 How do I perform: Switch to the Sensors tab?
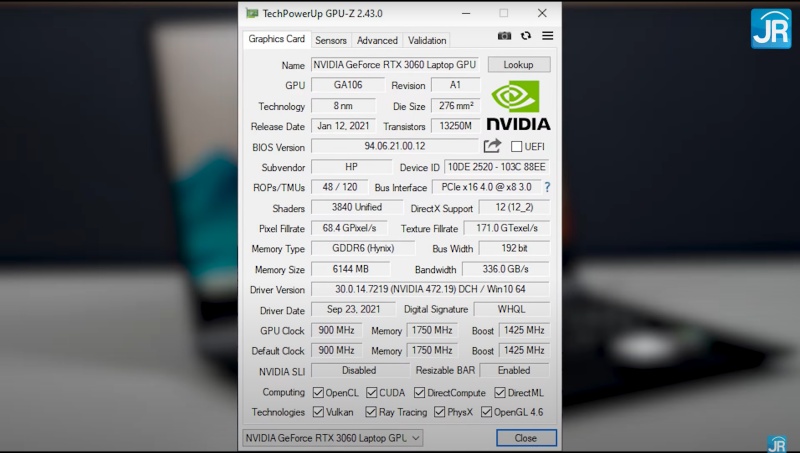331,40
